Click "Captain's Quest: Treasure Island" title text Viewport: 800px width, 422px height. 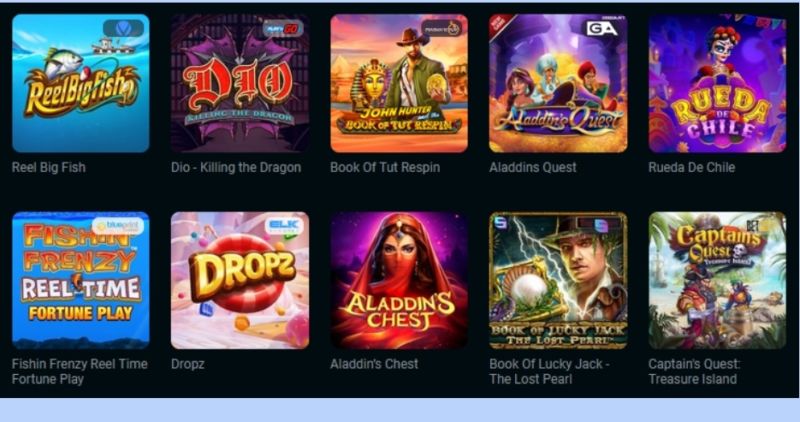(x=694, y=371)
